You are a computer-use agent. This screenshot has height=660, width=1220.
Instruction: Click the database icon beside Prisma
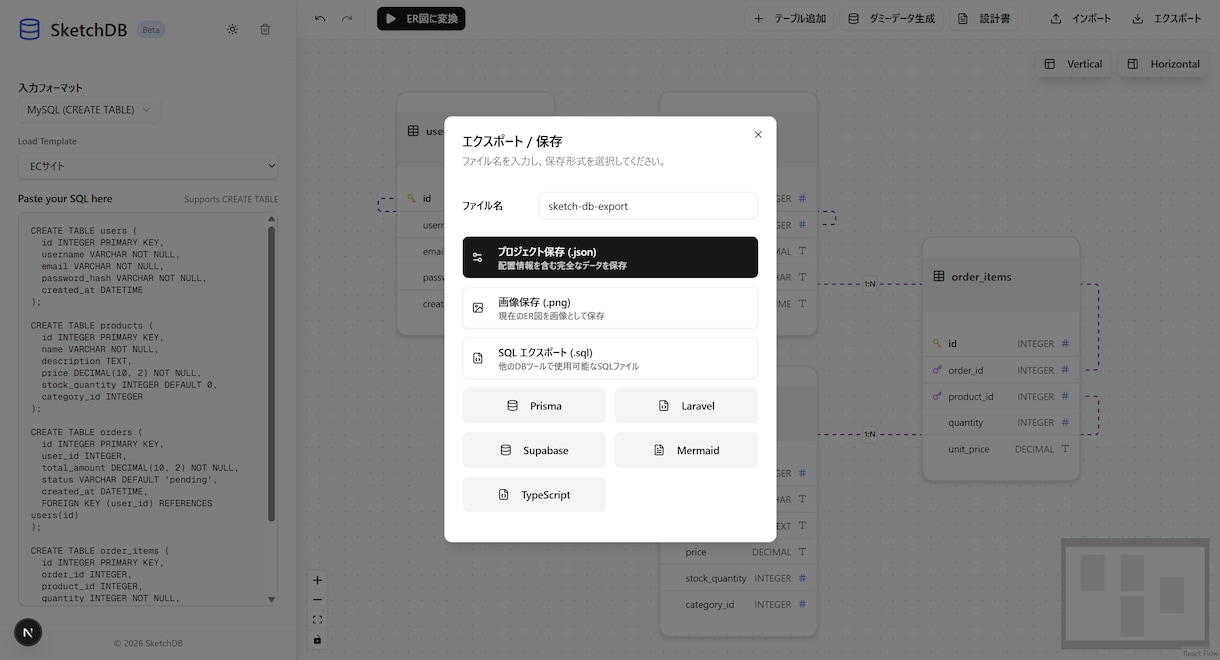513,406
